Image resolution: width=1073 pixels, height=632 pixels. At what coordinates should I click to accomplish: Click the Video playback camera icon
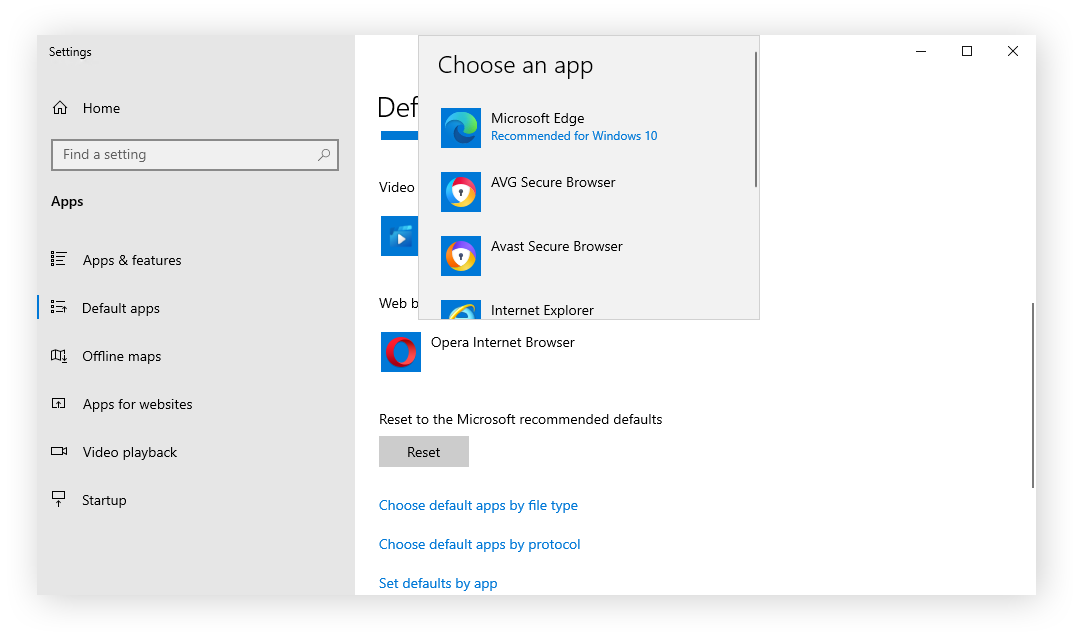pyautogui.click(x=61, y=452)
